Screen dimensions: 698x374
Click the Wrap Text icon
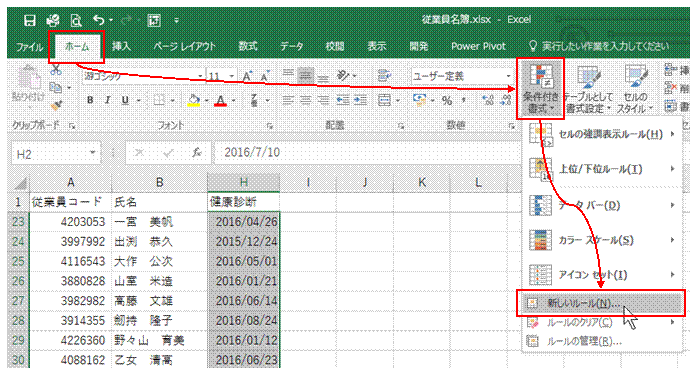[384, 76]
